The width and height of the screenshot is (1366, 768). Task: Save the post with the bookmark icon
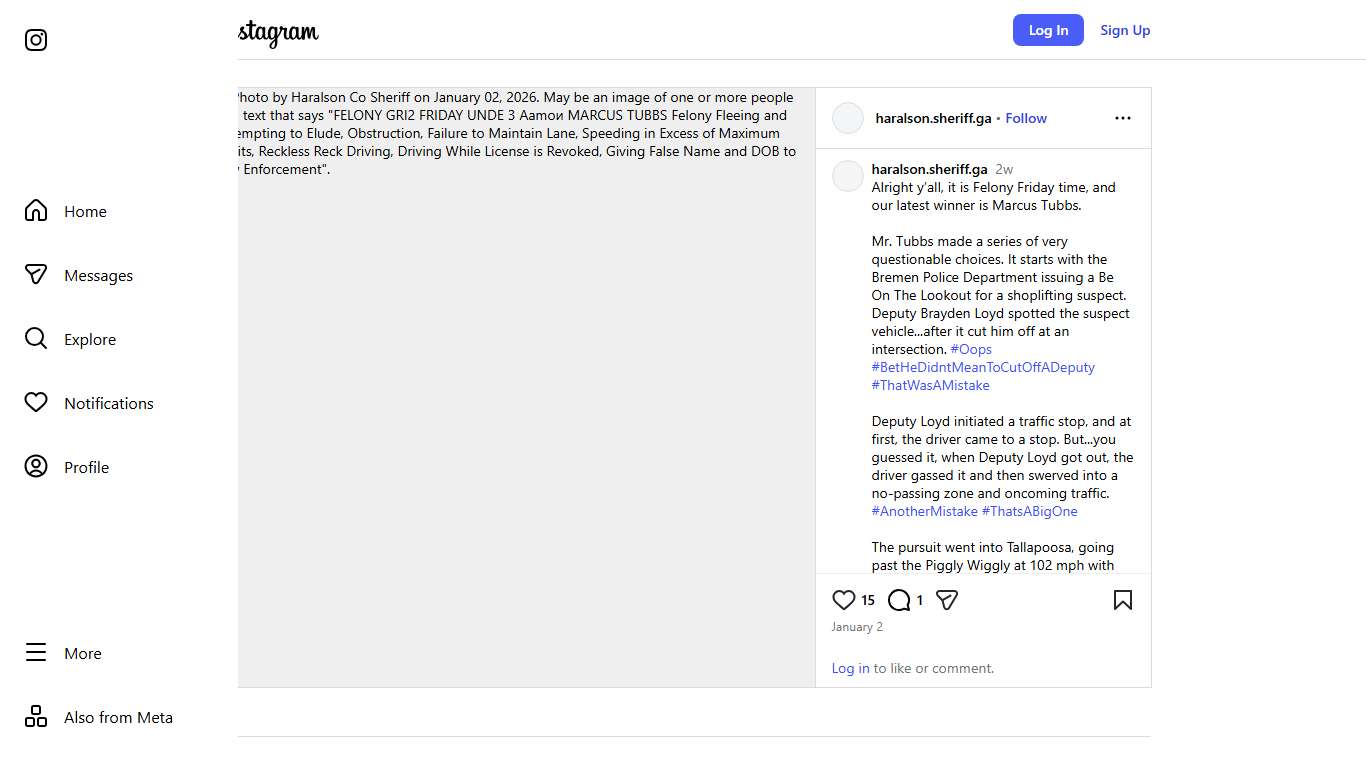point(1123,600)
